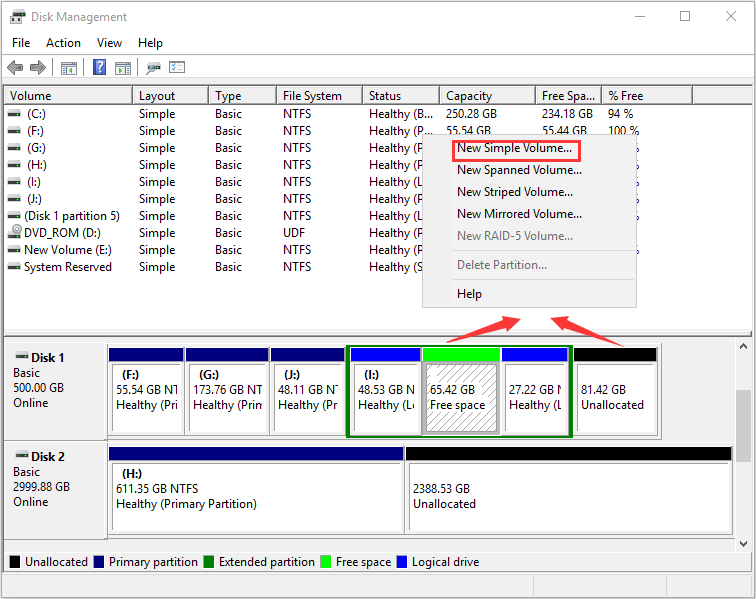Click the UDF file system cell
Image resolution: width=756 pixels, height=599 pixels.
pos(294,233)
